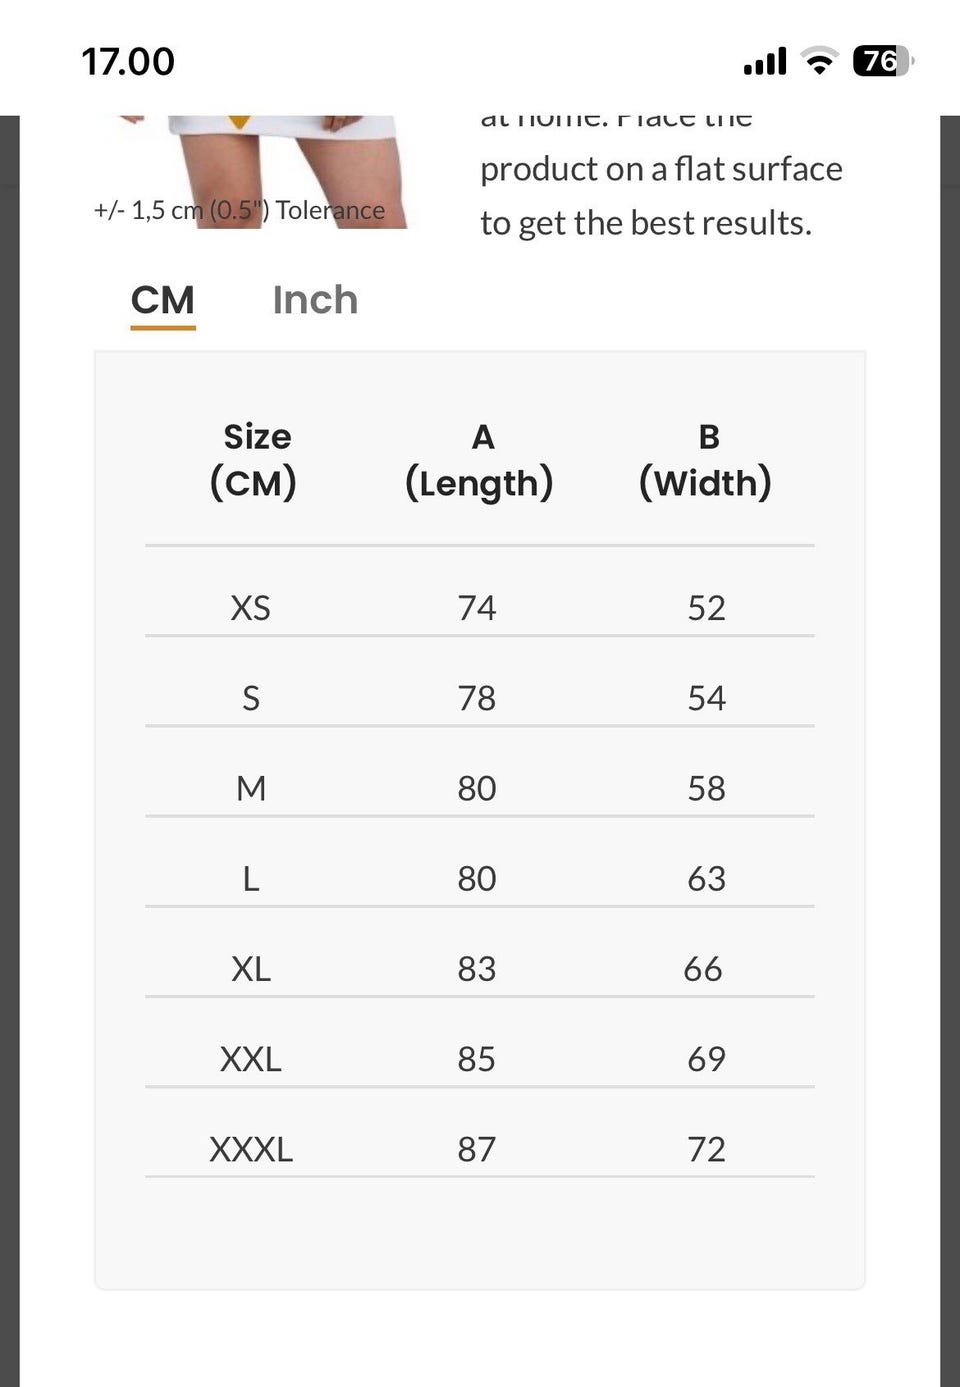Image resolution: width=960 pixels, height=1387 pixels.
Task: Tap the XS length value 74
Action: click(477, 608)
